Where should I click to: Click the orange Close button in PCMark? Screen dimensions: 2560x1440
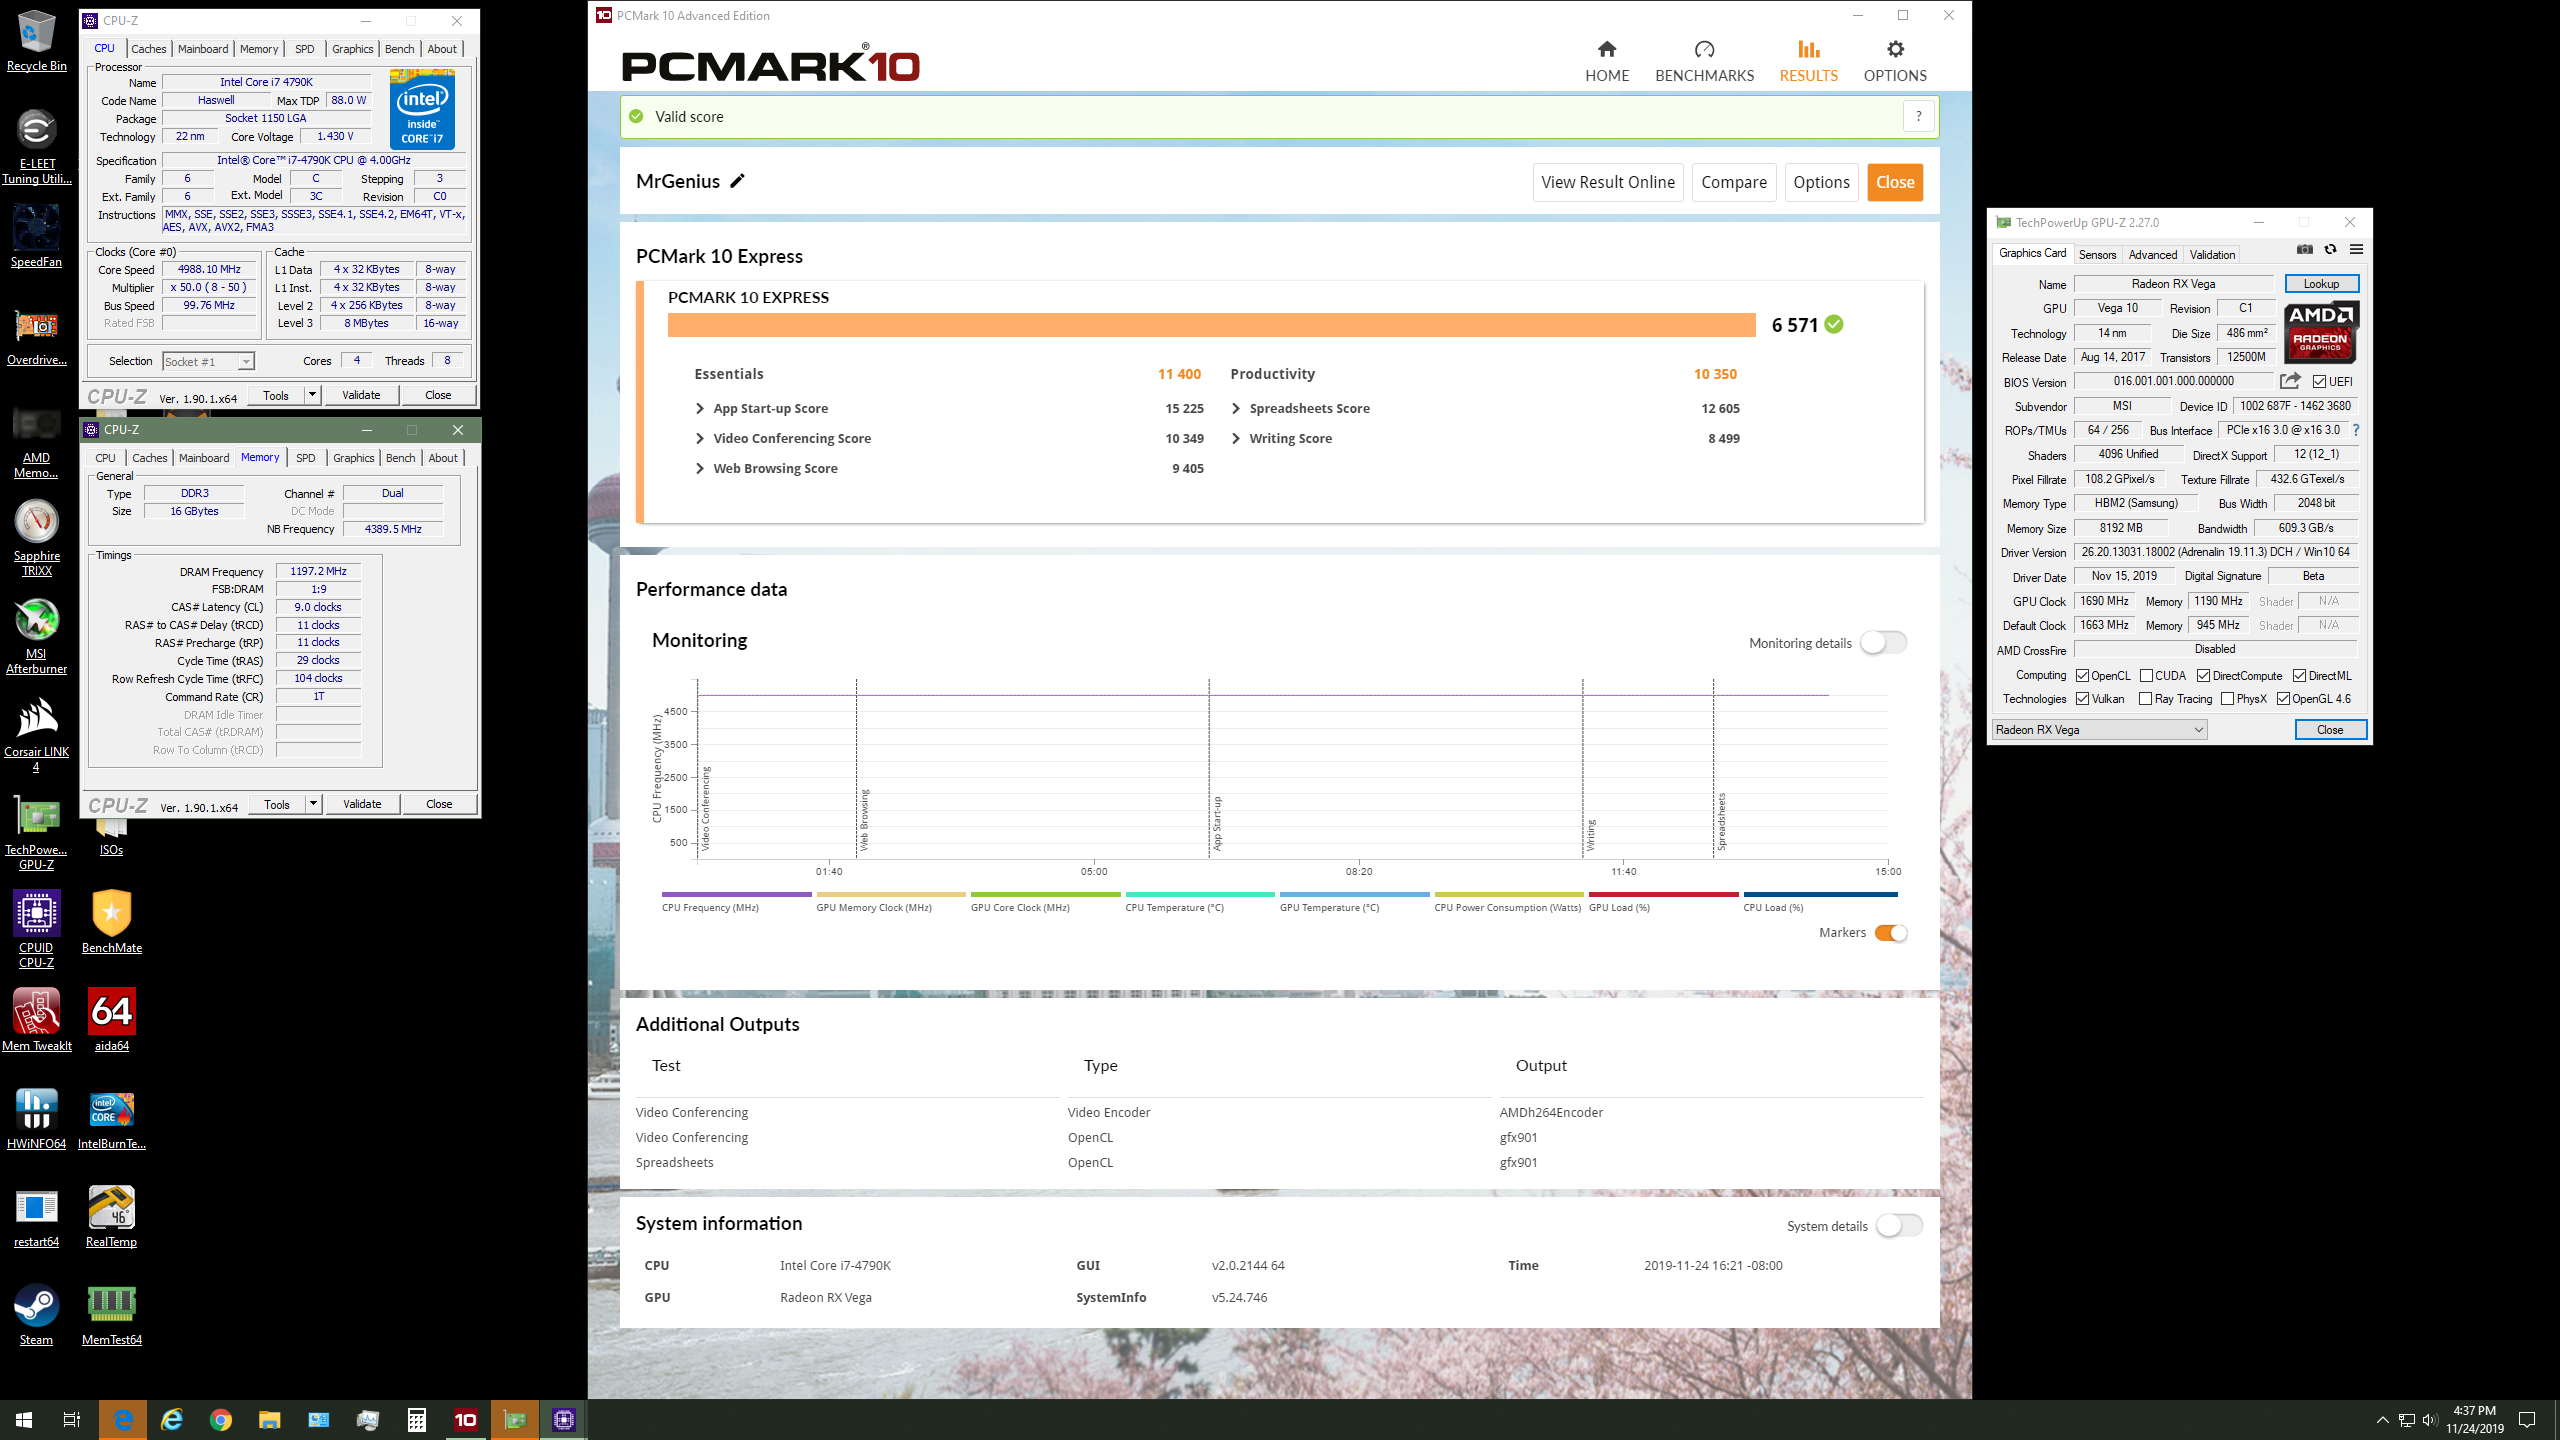[1895, 182]
